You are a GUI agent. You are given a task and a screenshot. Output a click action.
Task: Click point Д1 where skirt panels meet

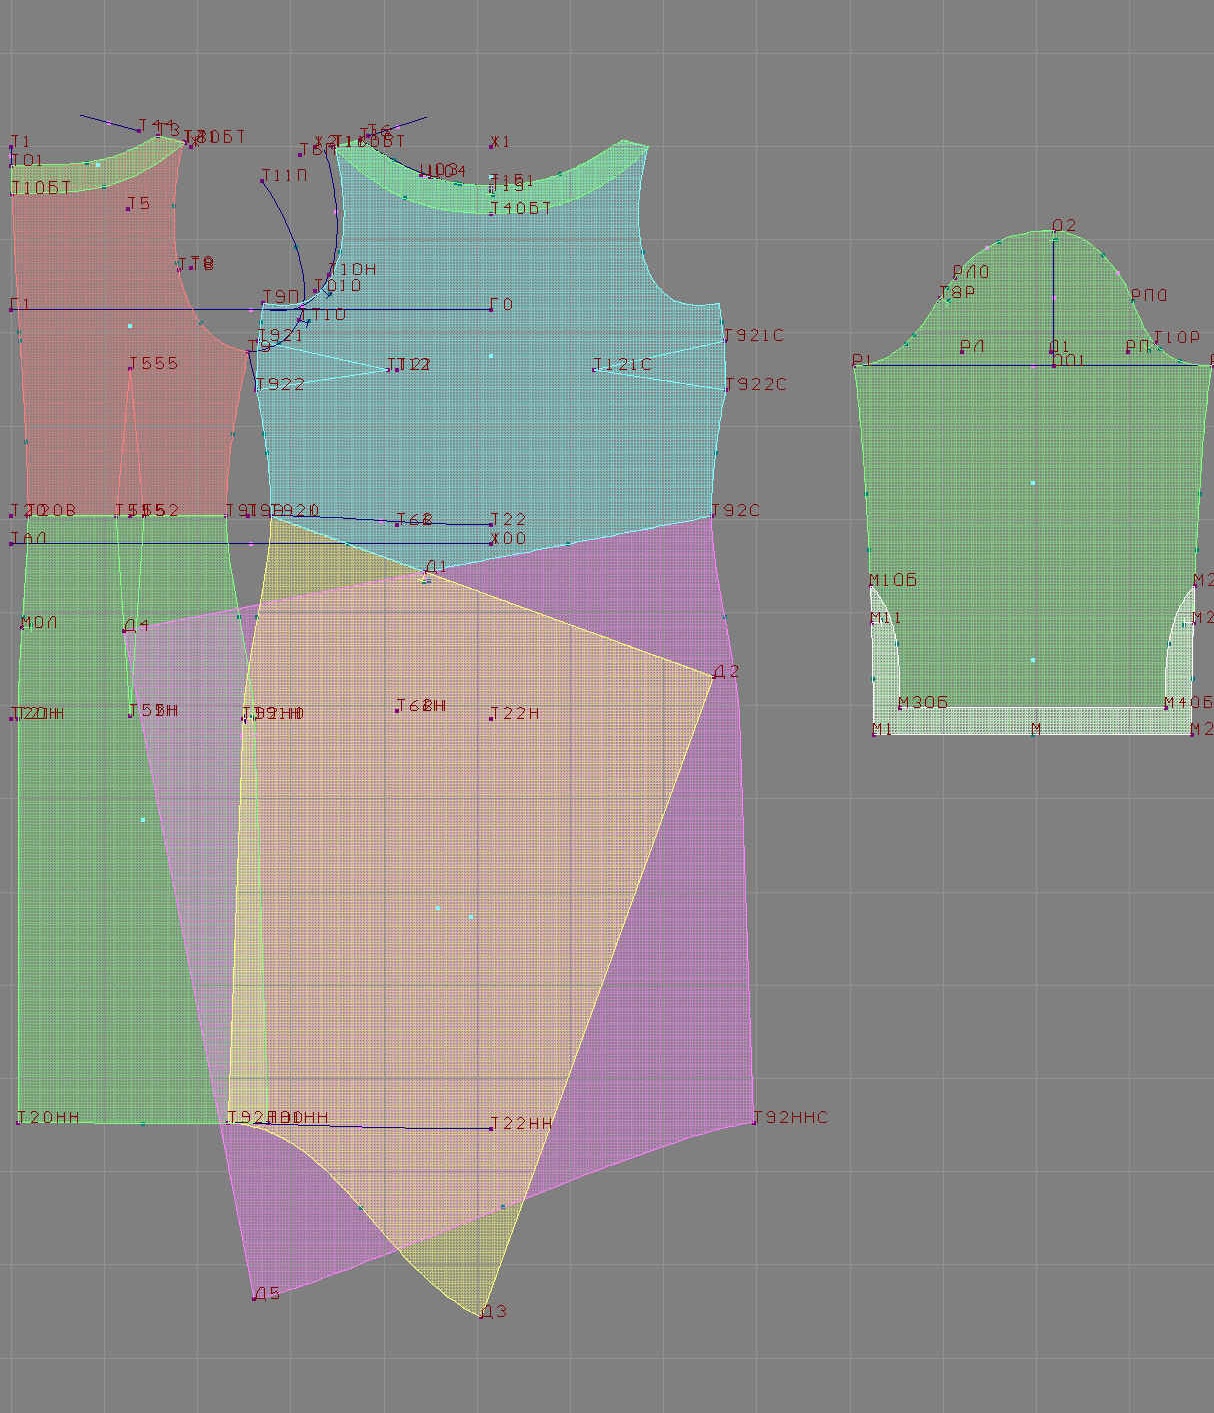pyautogui.click(x=426, y=573)
